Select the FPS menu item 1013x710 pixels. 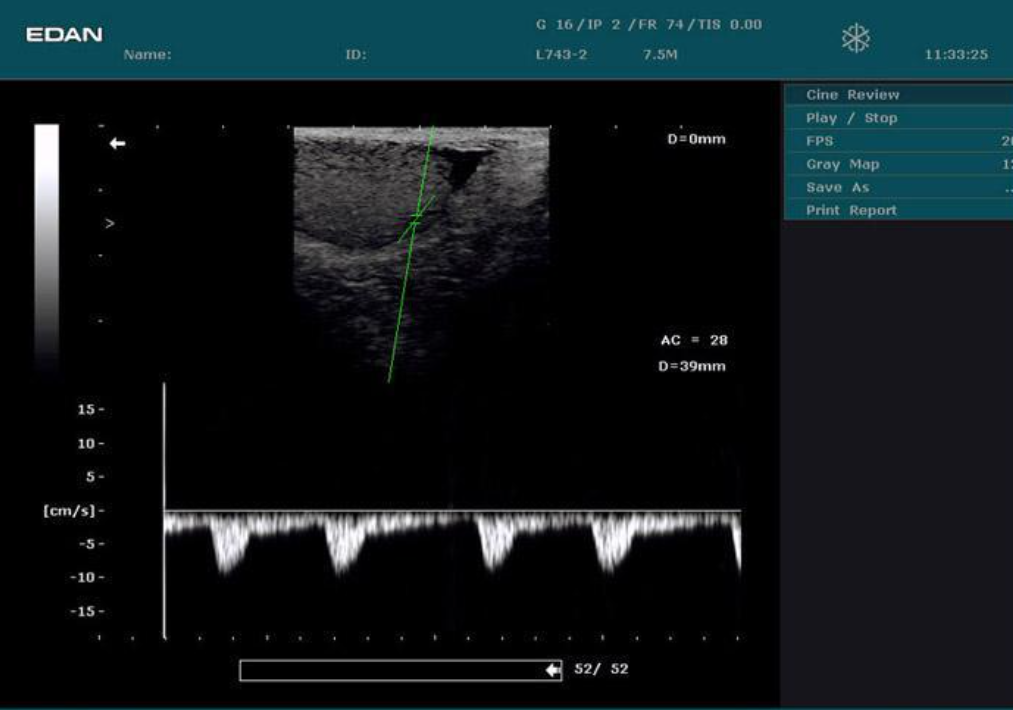click(x=899, y=141)
